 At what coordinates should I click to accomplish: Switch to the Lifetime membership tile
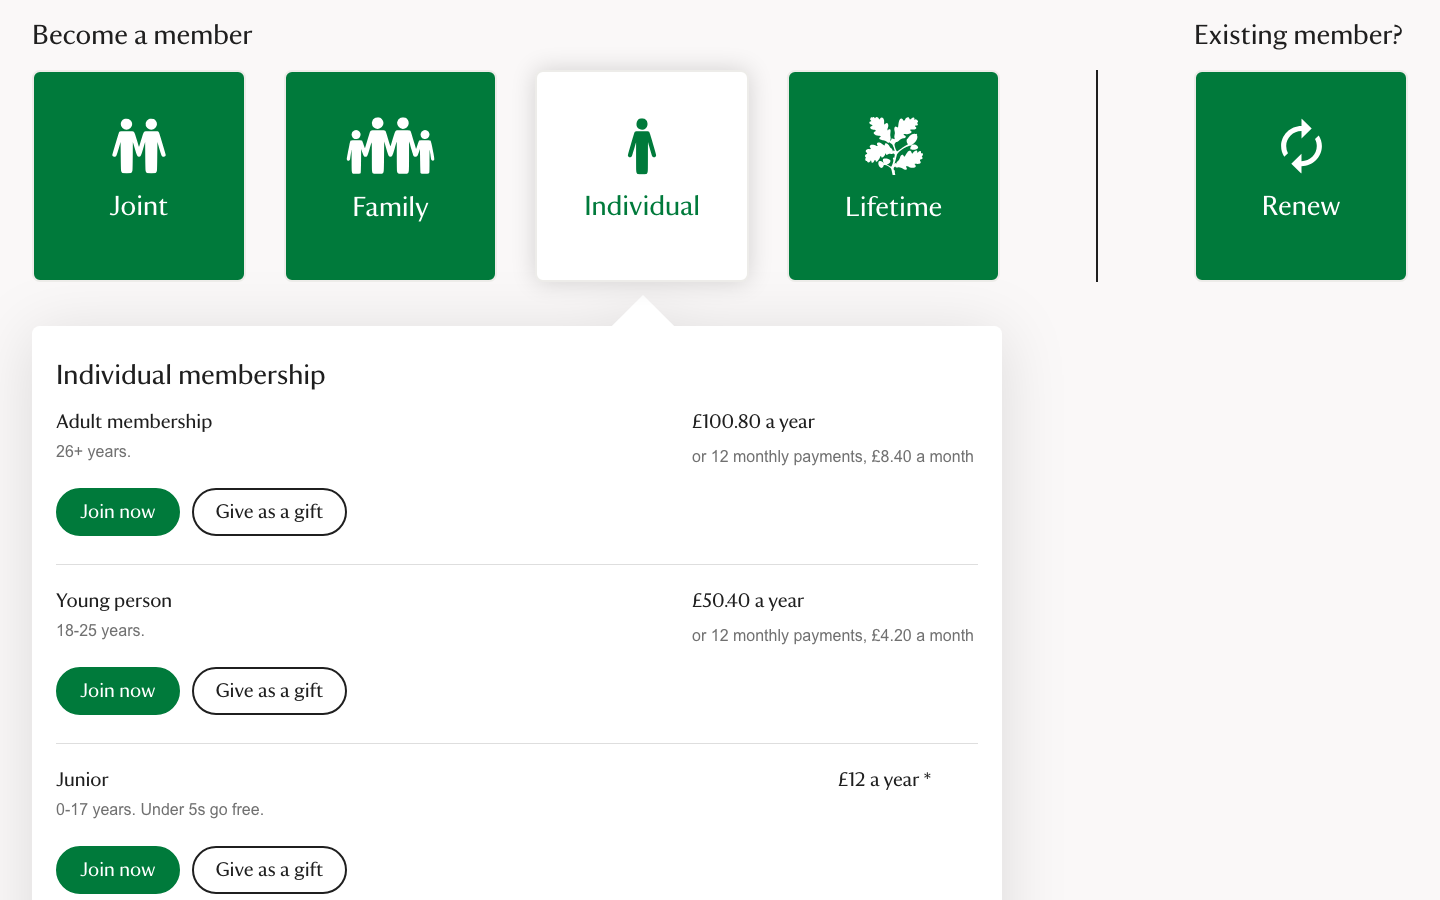coord(893,176)
